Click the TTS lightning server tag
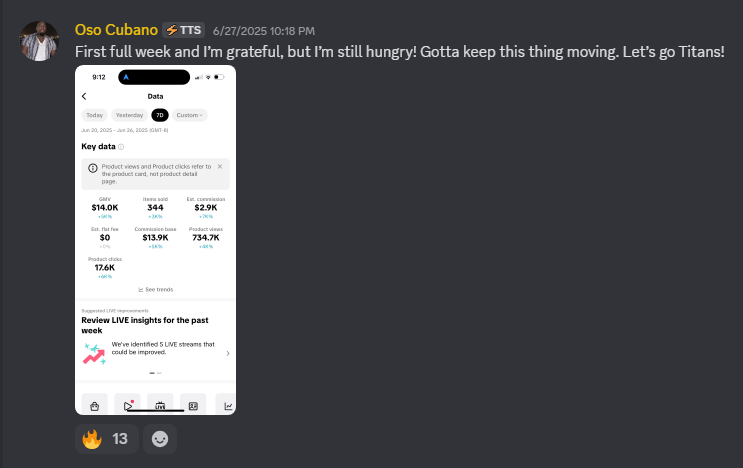 click(x=184, y=30)
